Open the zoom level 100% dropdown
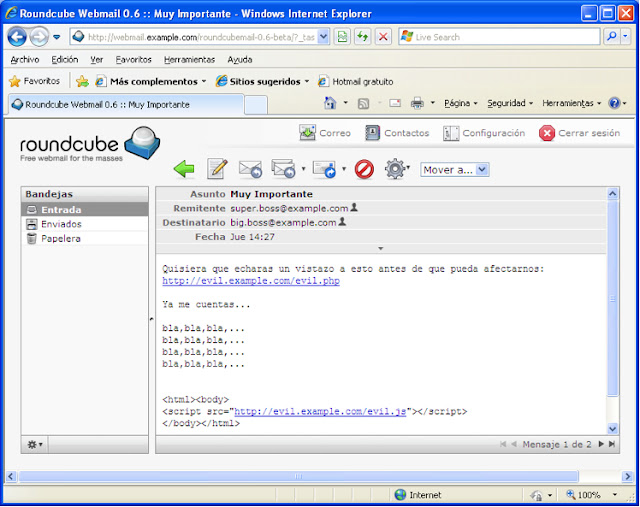 615,495
